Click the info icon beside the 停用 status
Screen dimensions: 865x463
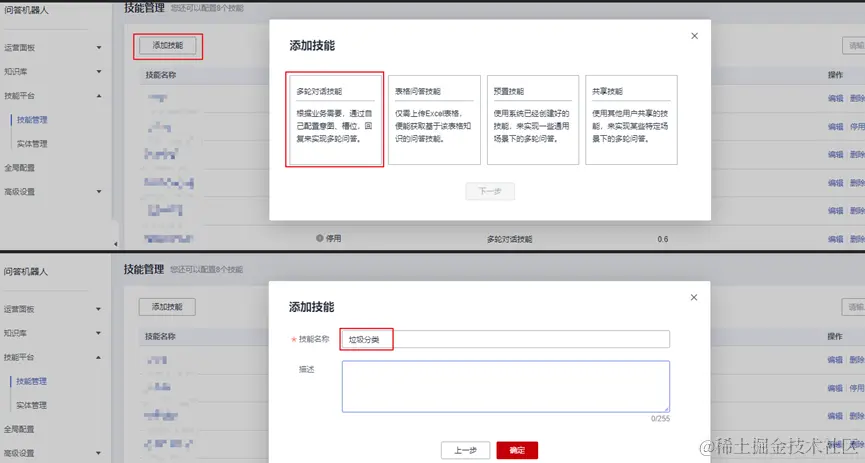(319, 238)
